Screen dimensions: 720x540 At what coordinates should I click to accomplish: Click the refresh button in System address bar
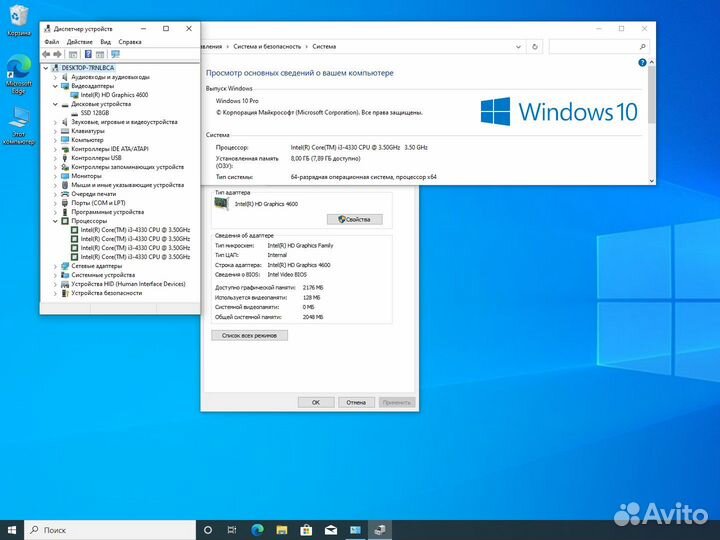click(534, 46)
